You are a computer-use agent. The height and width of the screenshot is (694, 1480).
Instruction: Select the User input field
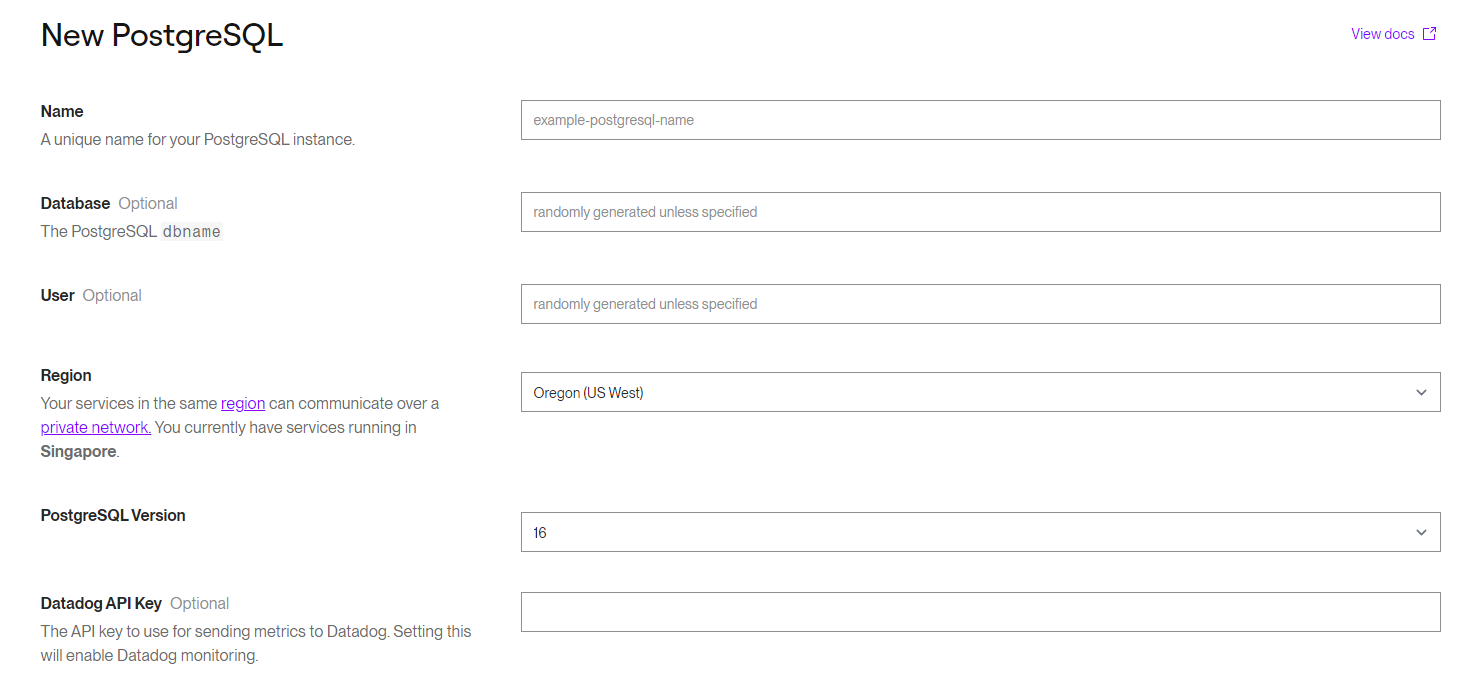(x=980, y=304)
